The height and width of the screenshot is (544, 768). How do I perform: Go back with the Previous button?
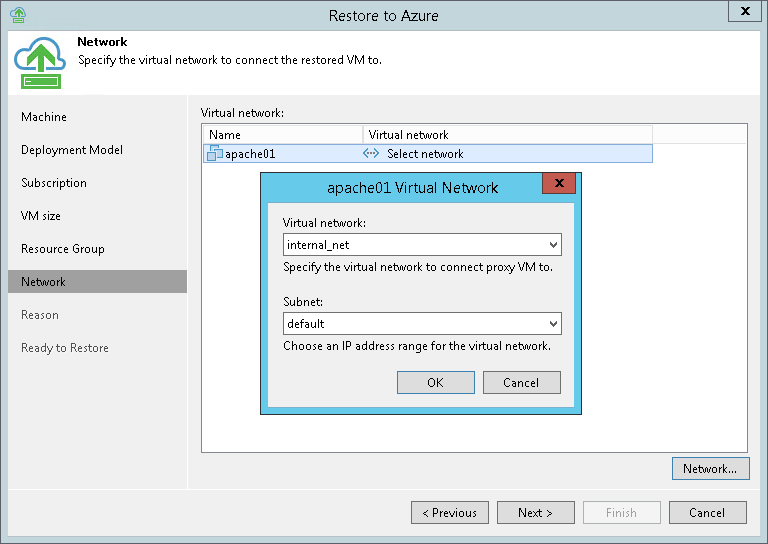pyautogui.click(x=450, y=513)
